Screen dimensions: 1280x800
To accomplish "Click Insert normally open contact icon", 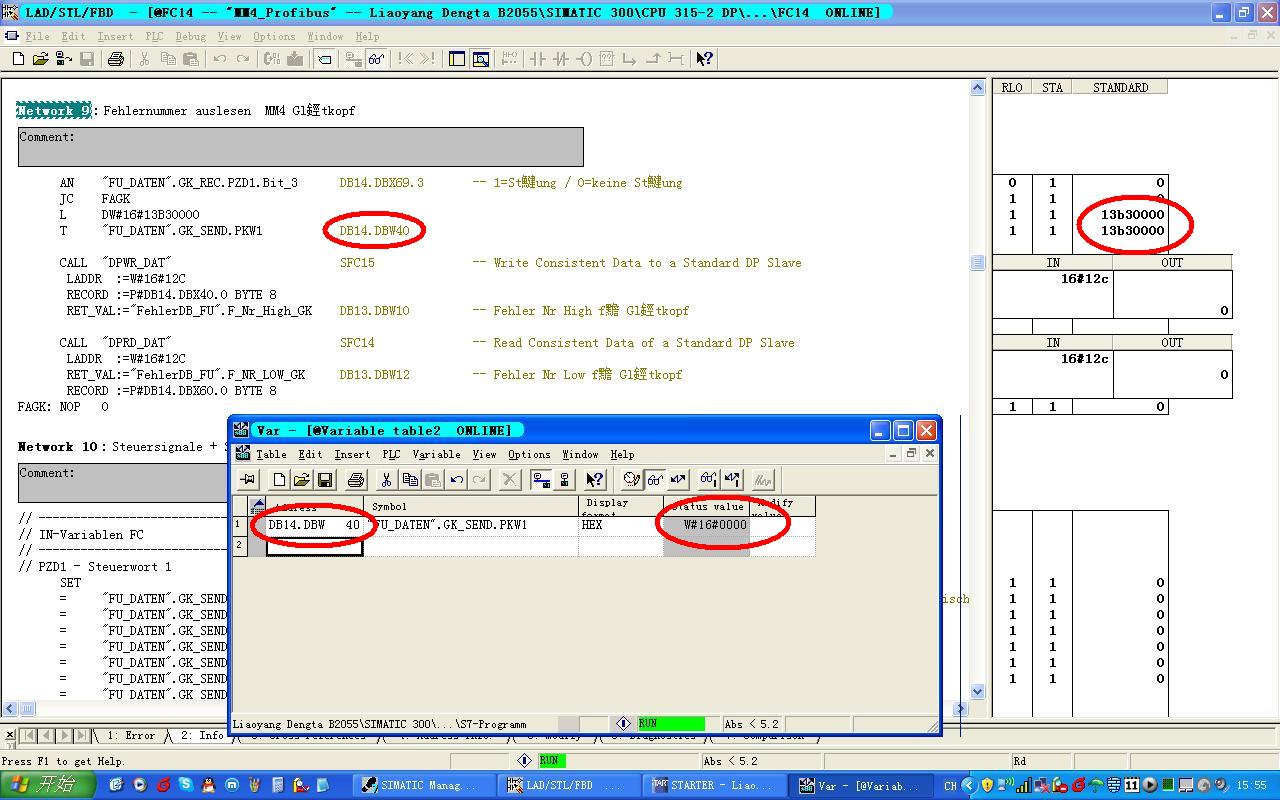I will pos(537,59).
